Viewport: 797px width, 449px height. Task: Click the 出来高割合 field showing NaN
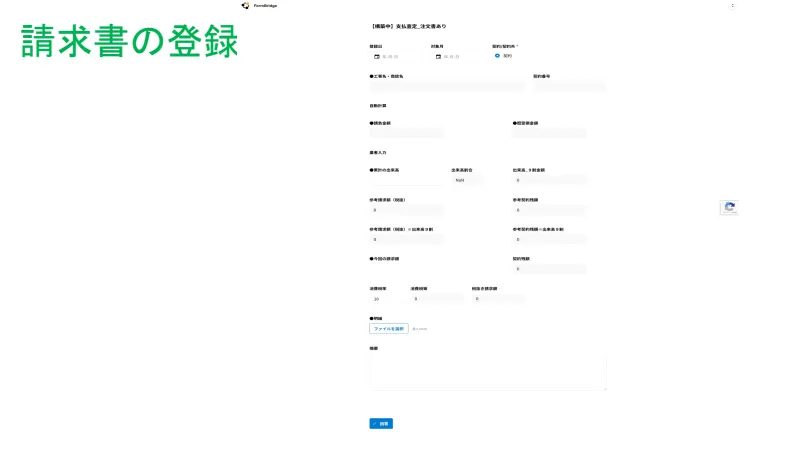click(467, 180)
